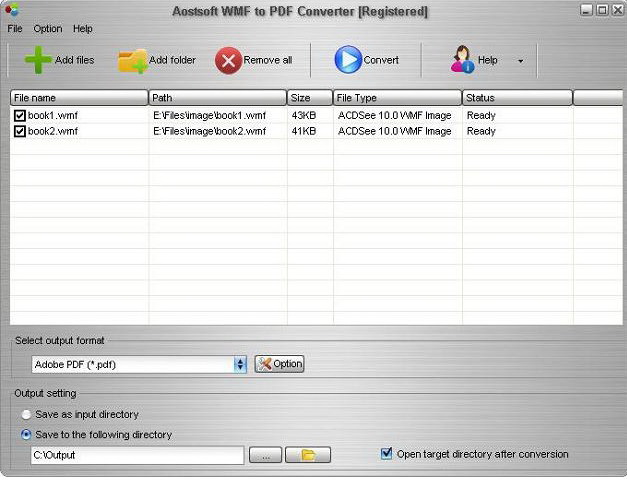Click the 43KB size cell
Viewport: 627px width, 480px height.
[304, 116]
